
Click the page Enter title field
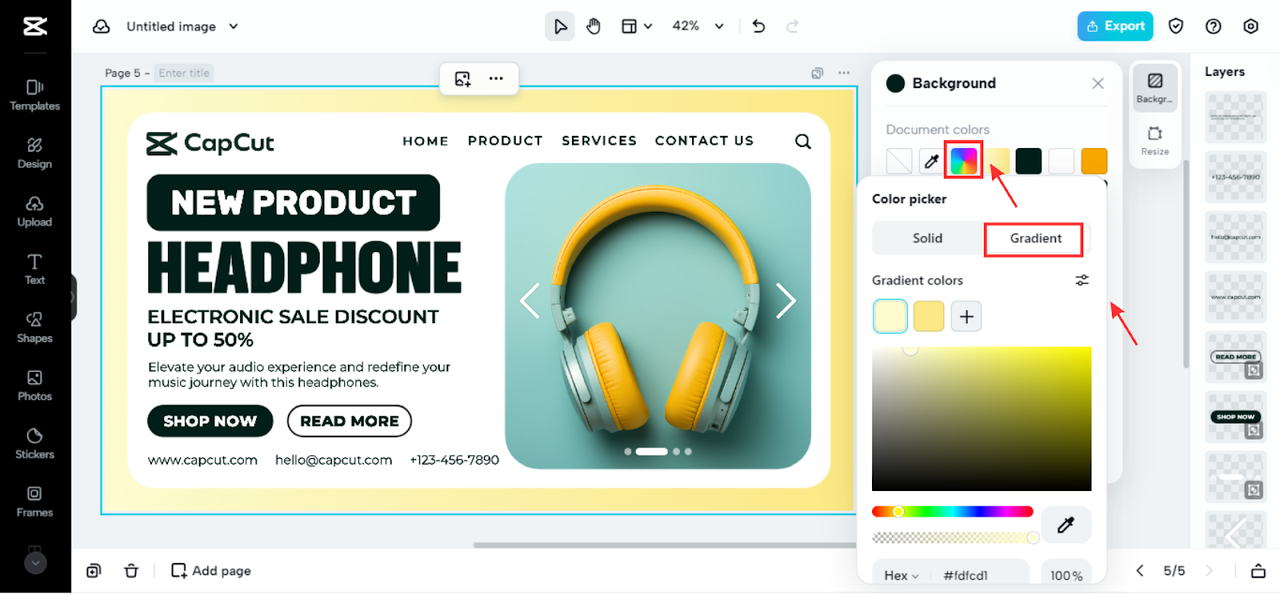point(184,73)
